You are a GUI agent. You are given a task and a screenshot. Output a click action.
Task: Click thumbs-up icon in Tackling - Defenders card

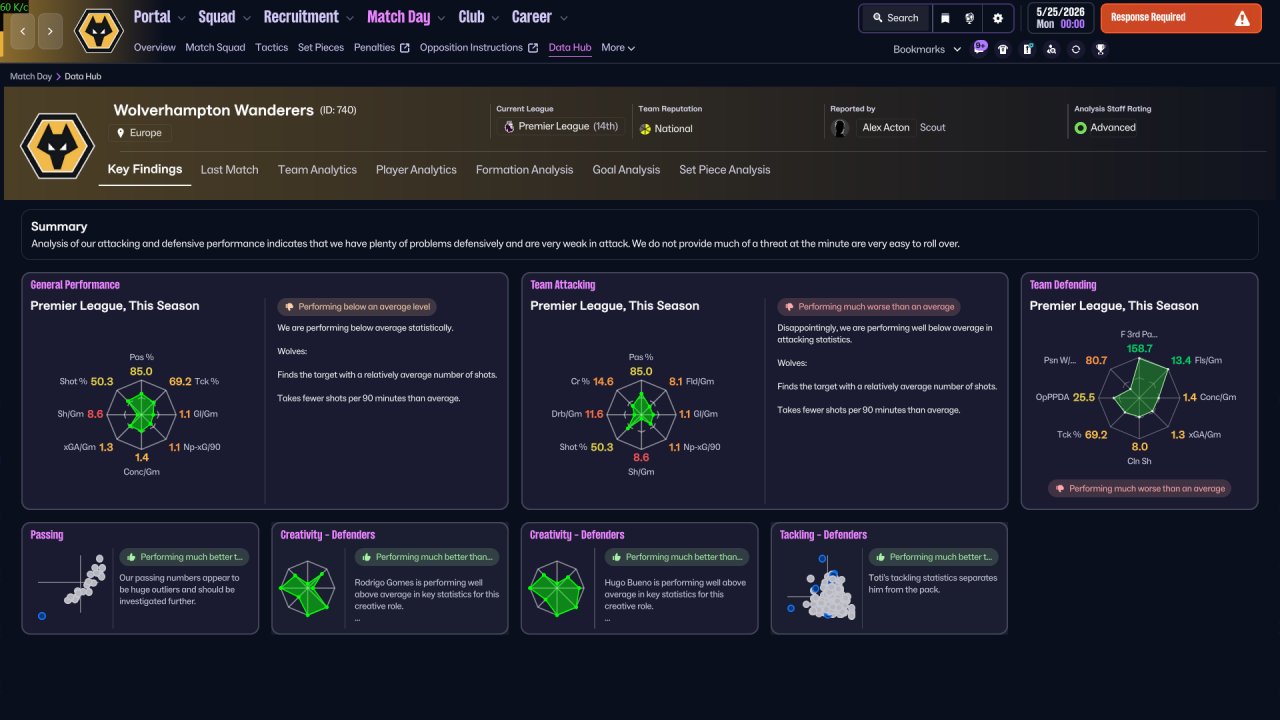click(880, 557)
